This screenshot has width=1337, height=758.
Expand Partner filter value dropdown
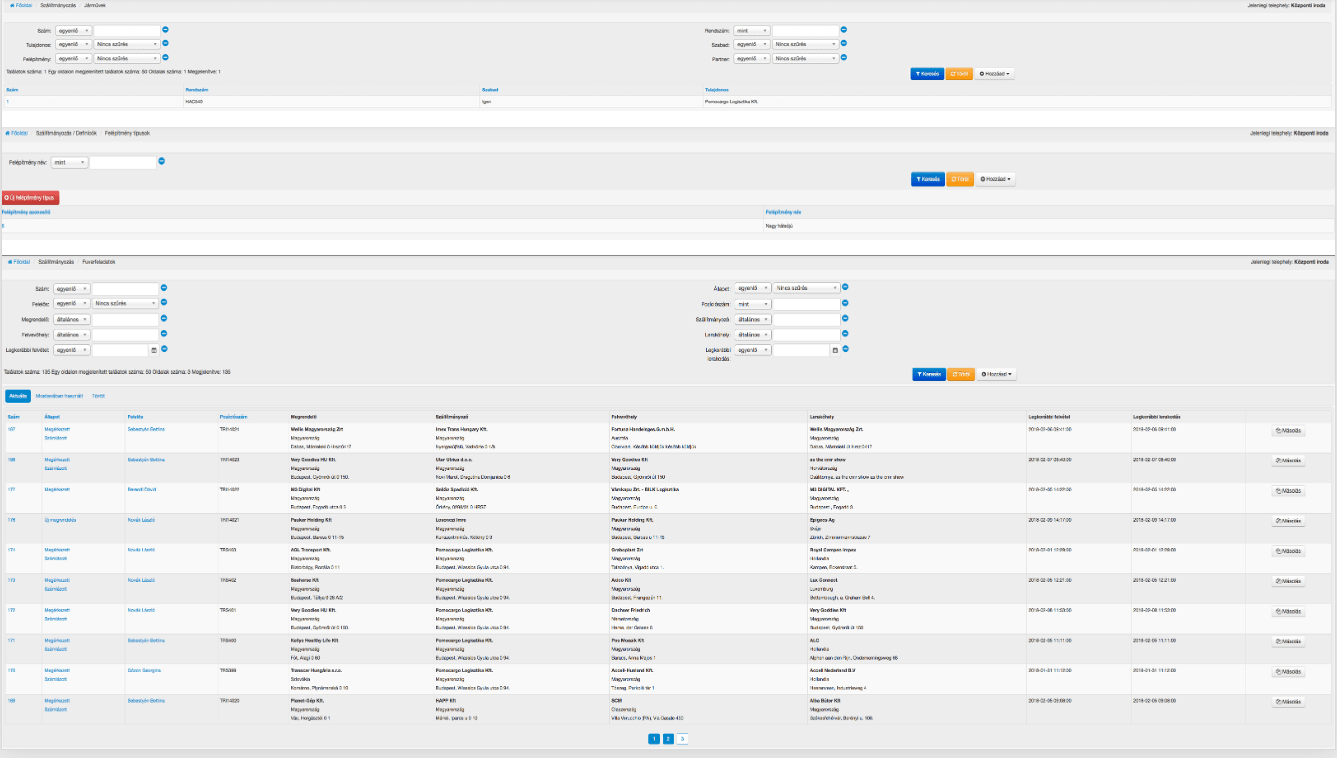[x=806, y=59]
